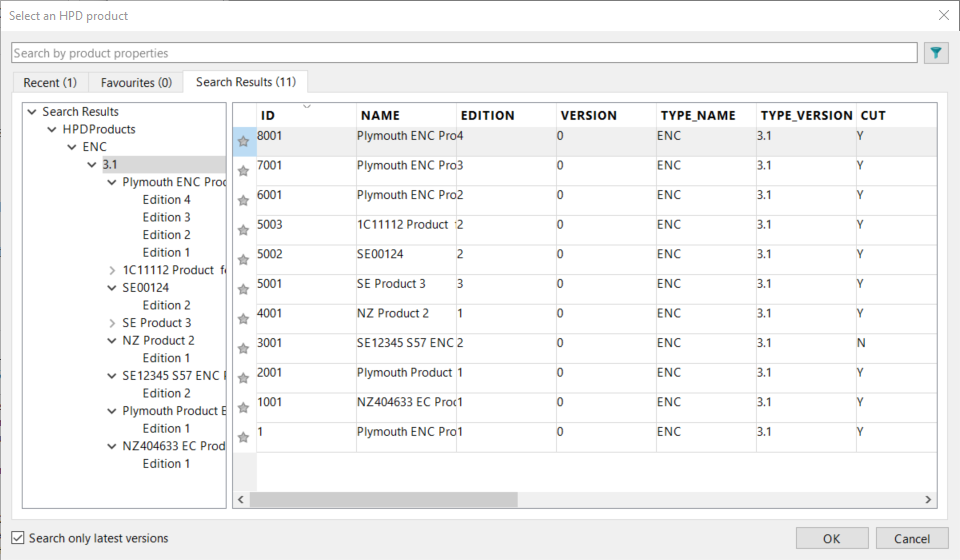960x560 pixels.
Task: Click the Search by product properties field
Action: click(464, 53)
